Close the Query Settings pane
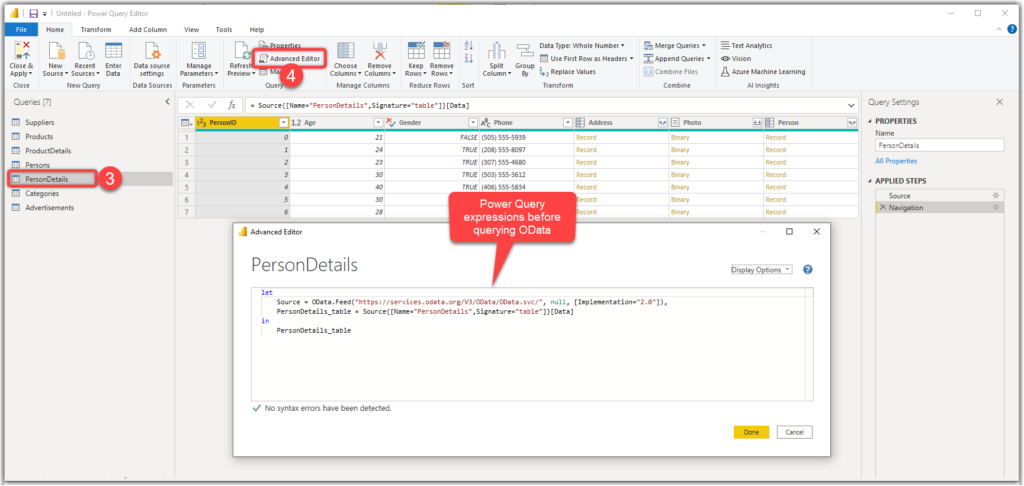Screen dimensions: 1024x486 (999, 102)
